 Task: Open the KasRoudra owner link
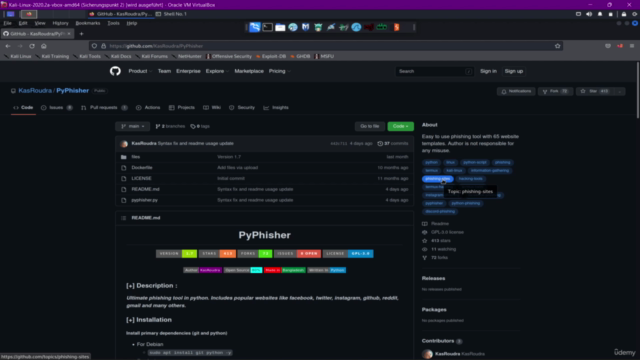35,91
